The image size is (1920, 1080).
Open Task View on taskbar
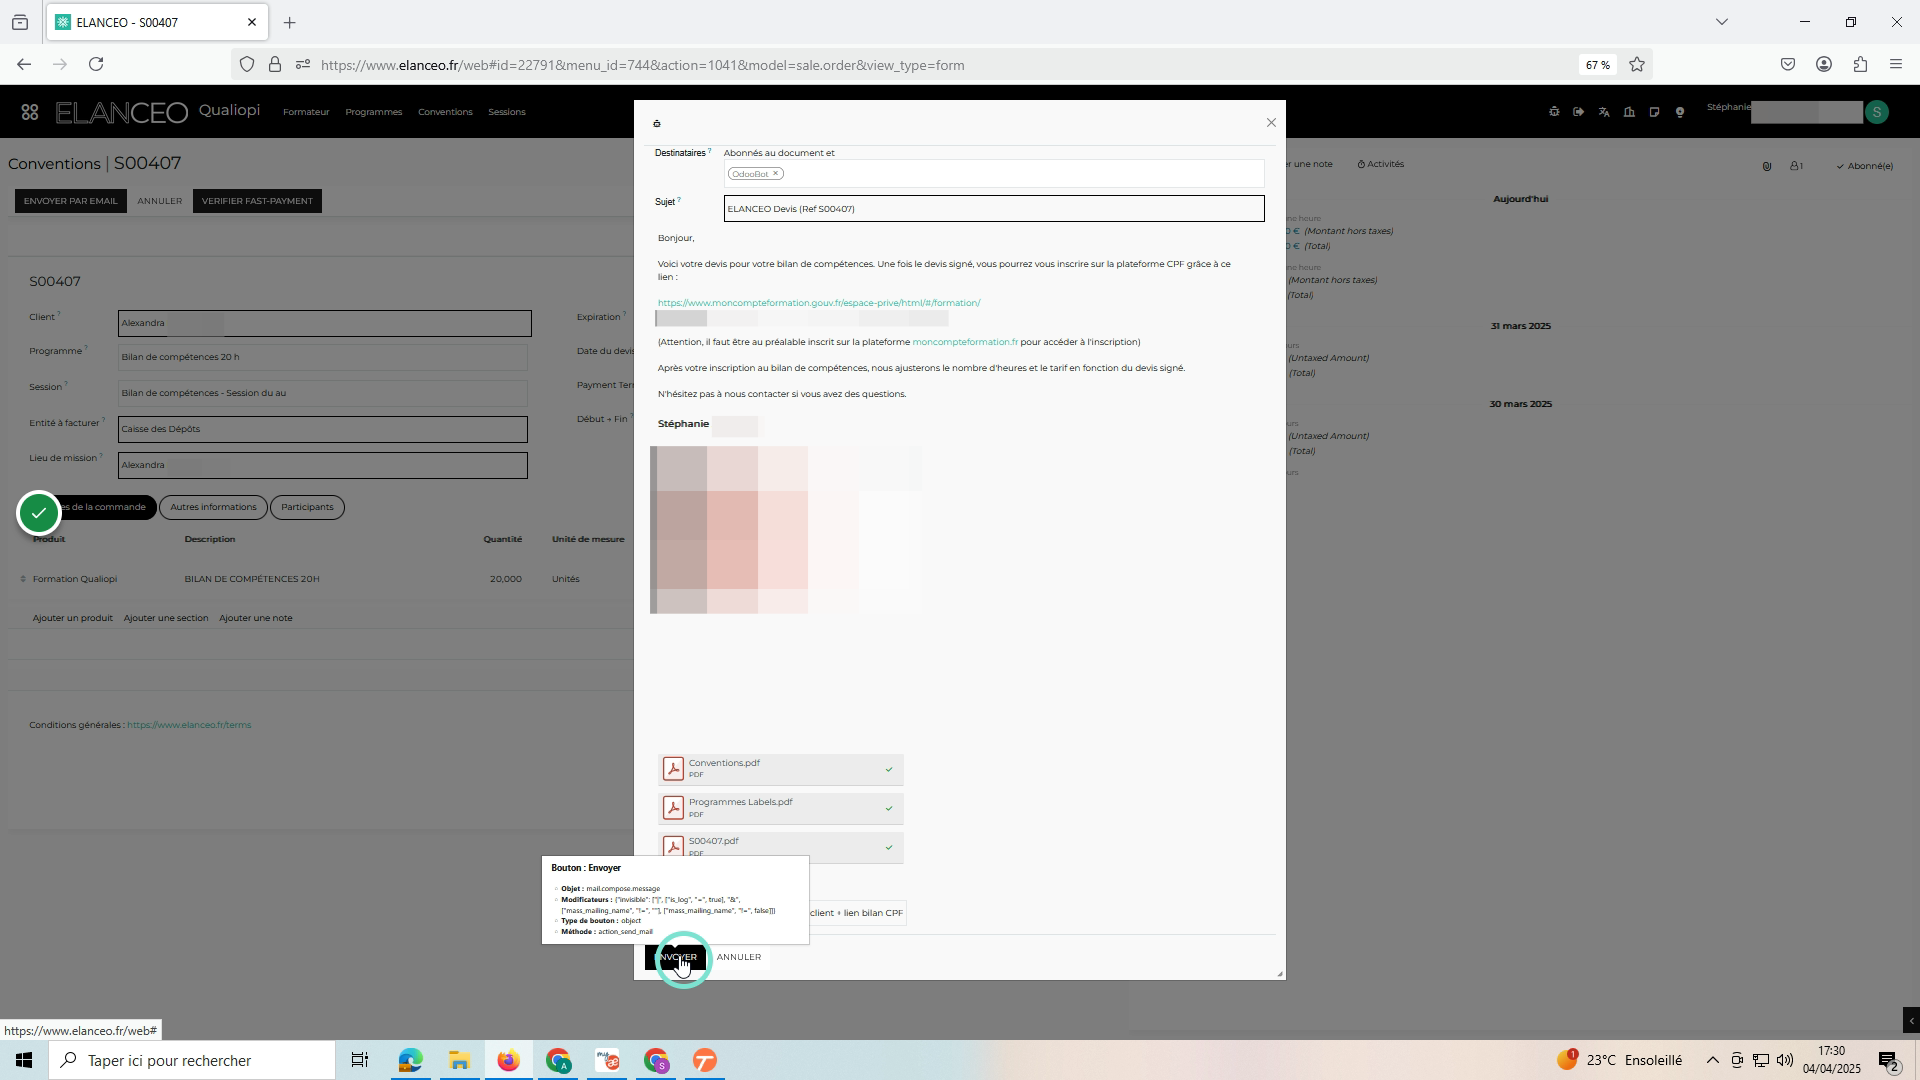360,1061
